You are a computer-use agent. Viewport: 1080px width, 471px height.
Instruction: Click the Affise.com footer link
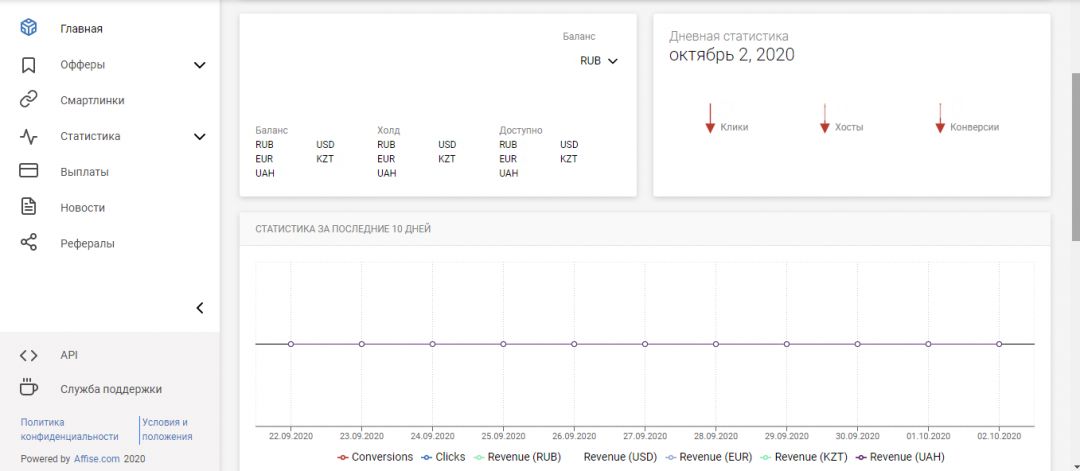pyautogui.click(x=97, y=459)
